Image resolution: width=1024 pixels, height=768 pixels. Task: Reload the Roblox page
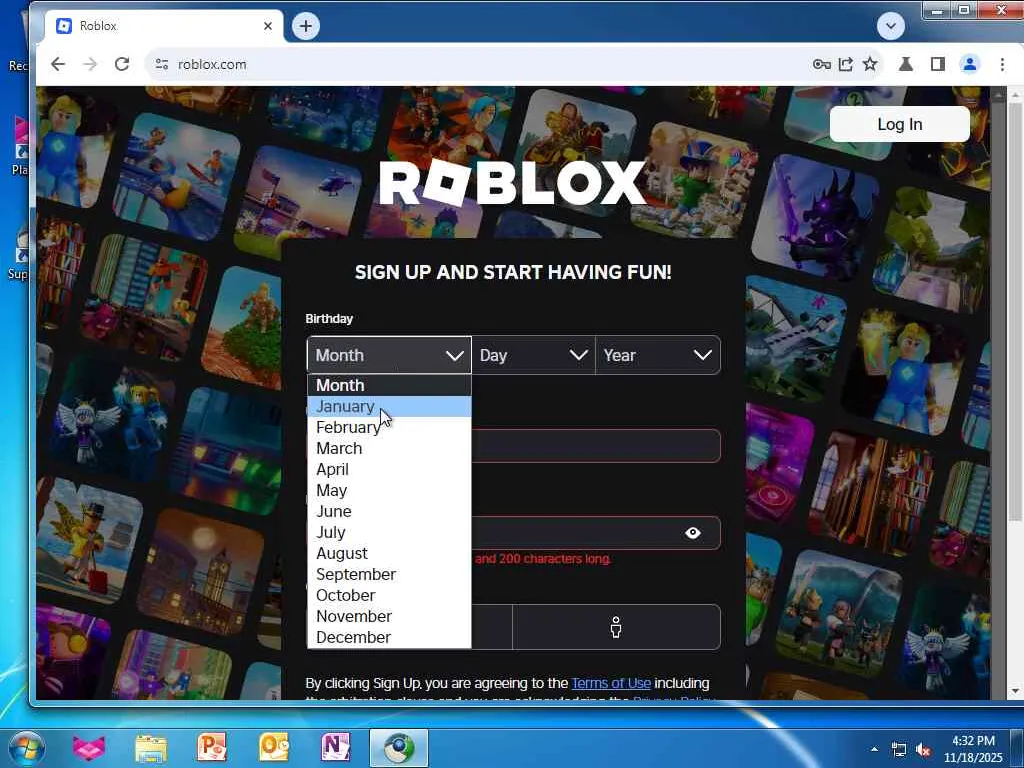click(121, 64)
